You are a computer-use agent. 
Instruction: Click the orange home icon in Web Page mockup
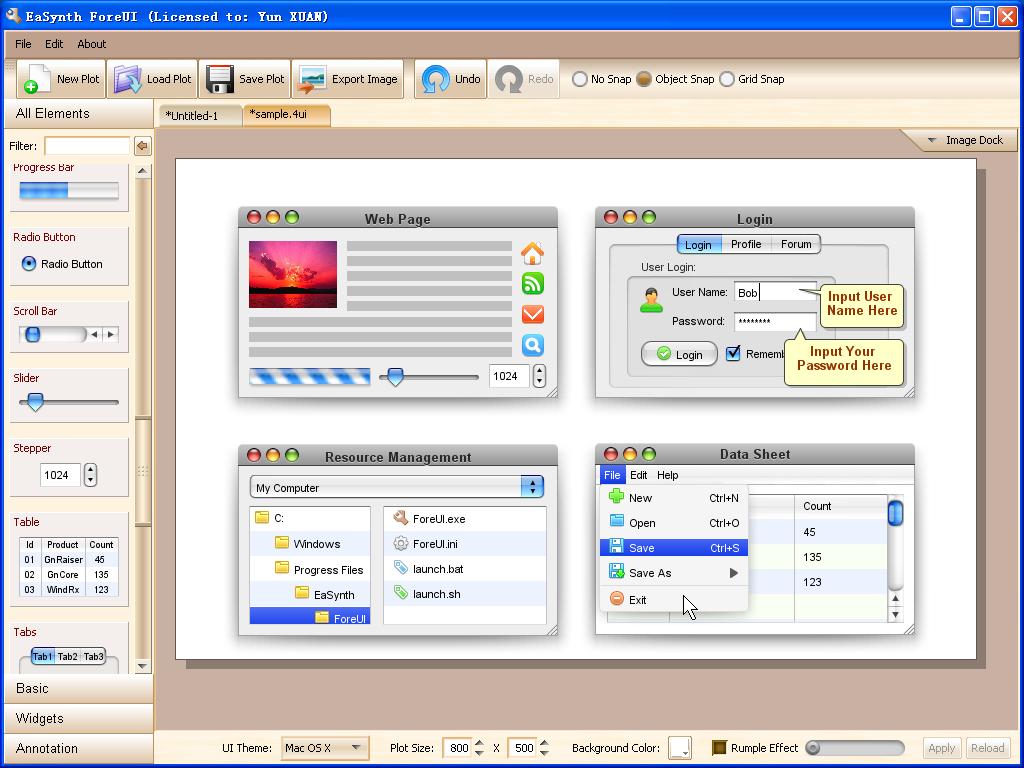pos(533,253)
